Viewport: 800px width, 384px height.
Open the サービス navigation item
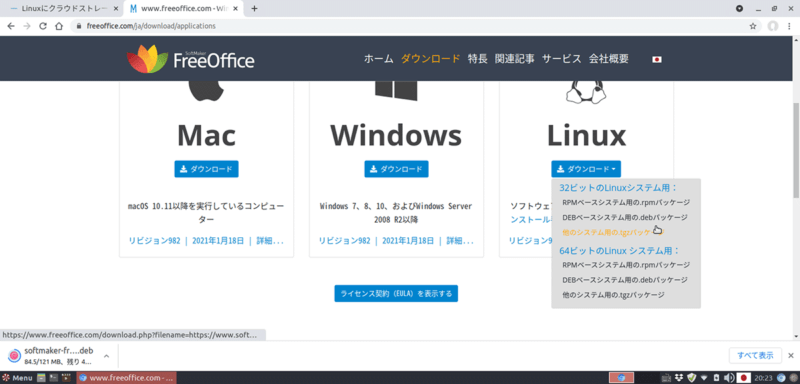562,59
